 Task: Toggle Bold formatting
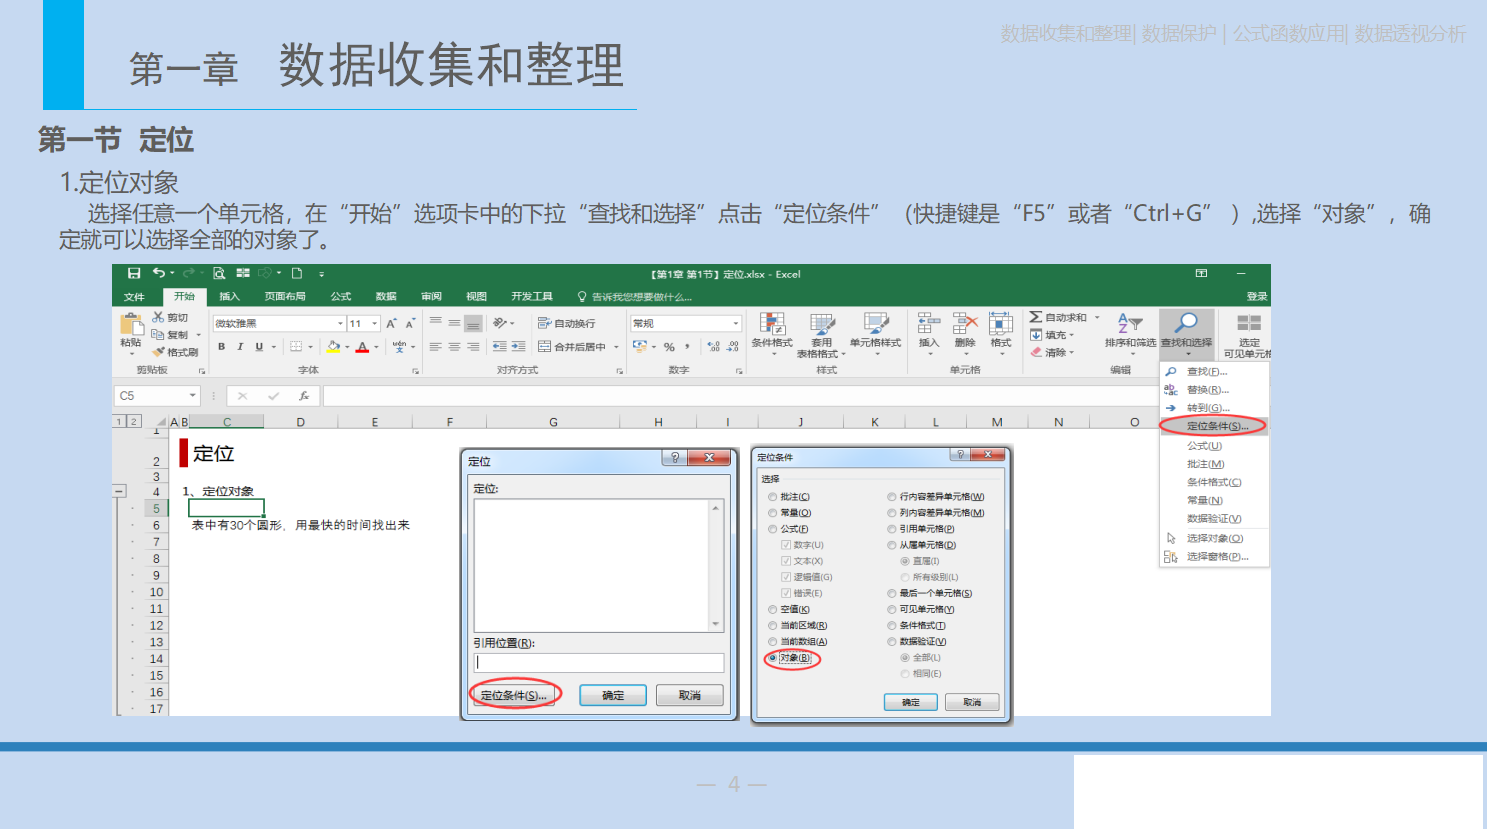pyautogui.click(x=221, y=347)
